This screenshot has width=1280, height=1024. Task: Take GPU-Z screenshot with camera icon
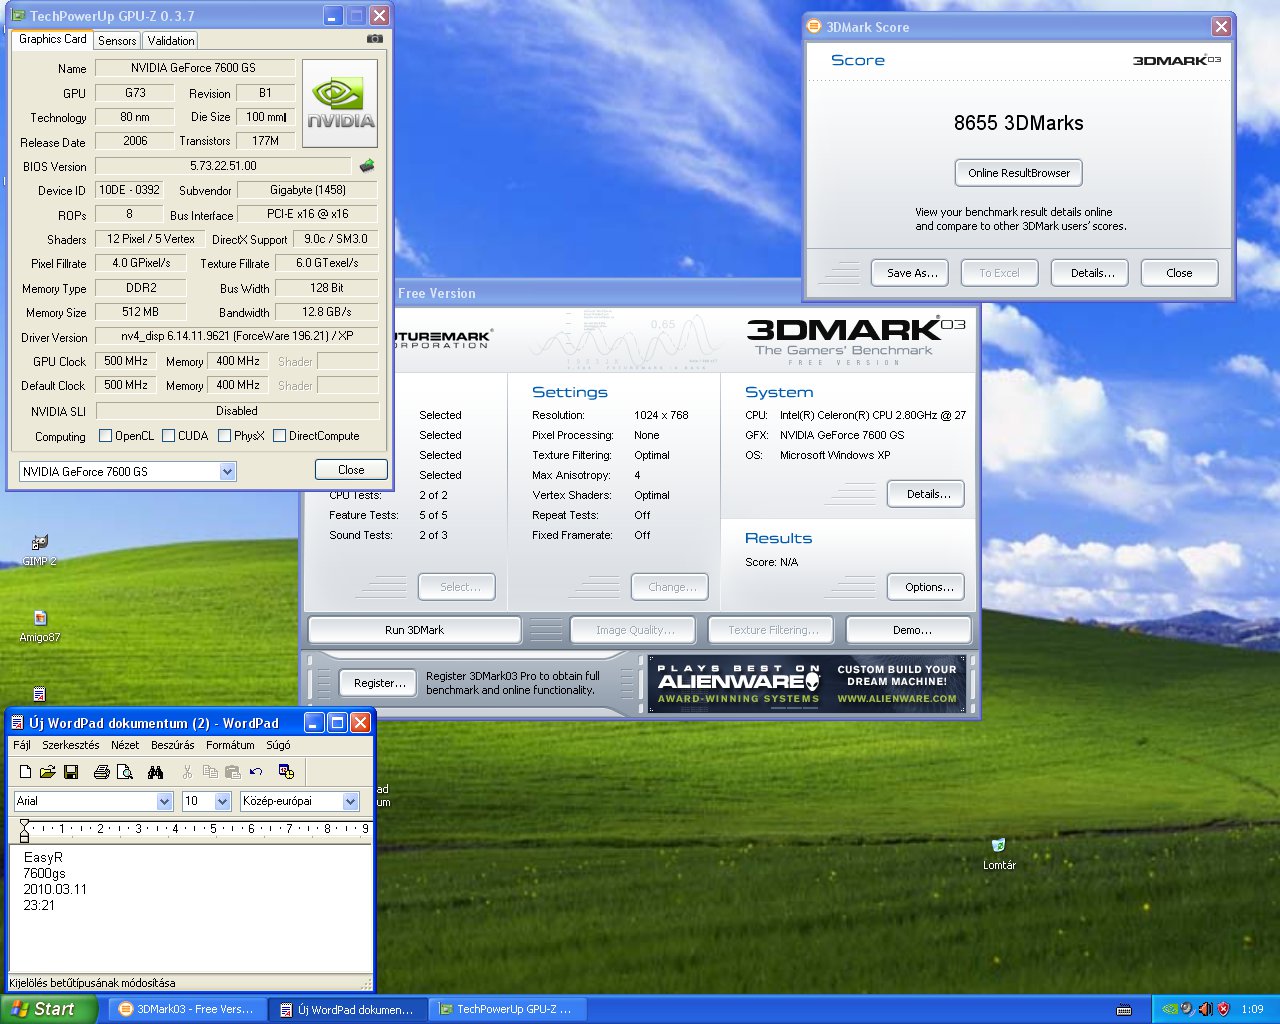[374, 38]
